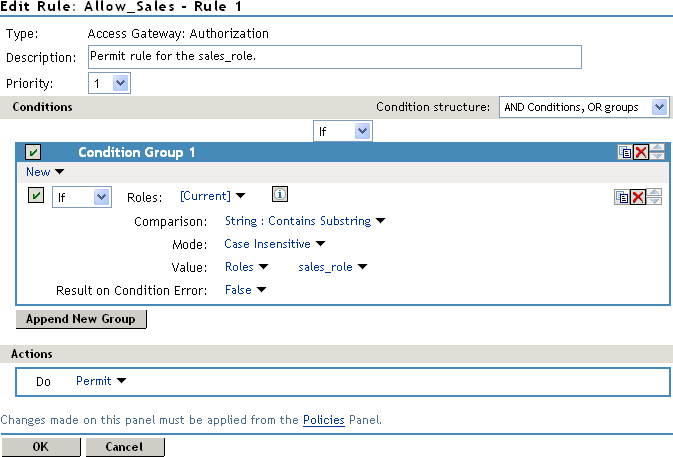Open the New condition menu
The width and height of the screenshot is (673, 457).
point(45,172)
